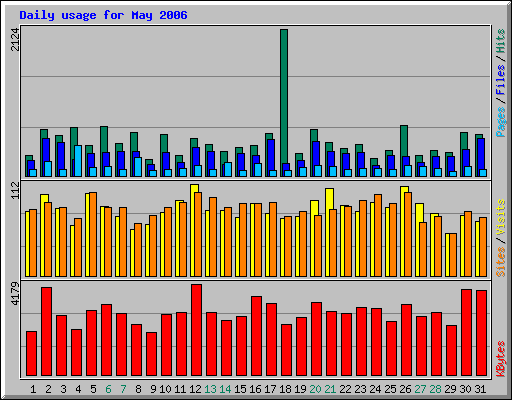The width and height of the screenshot is (512, 400).
Task: Click green weekend day label 13
Action: click(210, 389)
